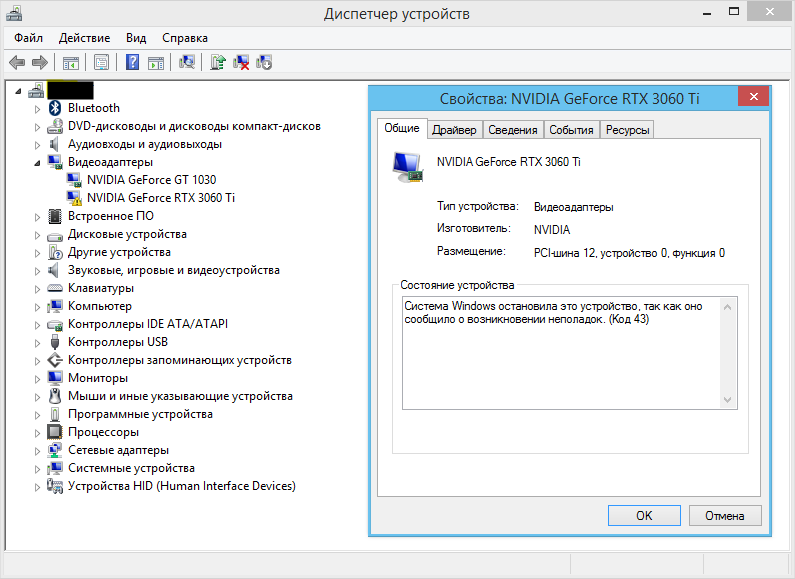Select the Мониторы label
This screenshot has height=579, width=795.
pos(98,378)
